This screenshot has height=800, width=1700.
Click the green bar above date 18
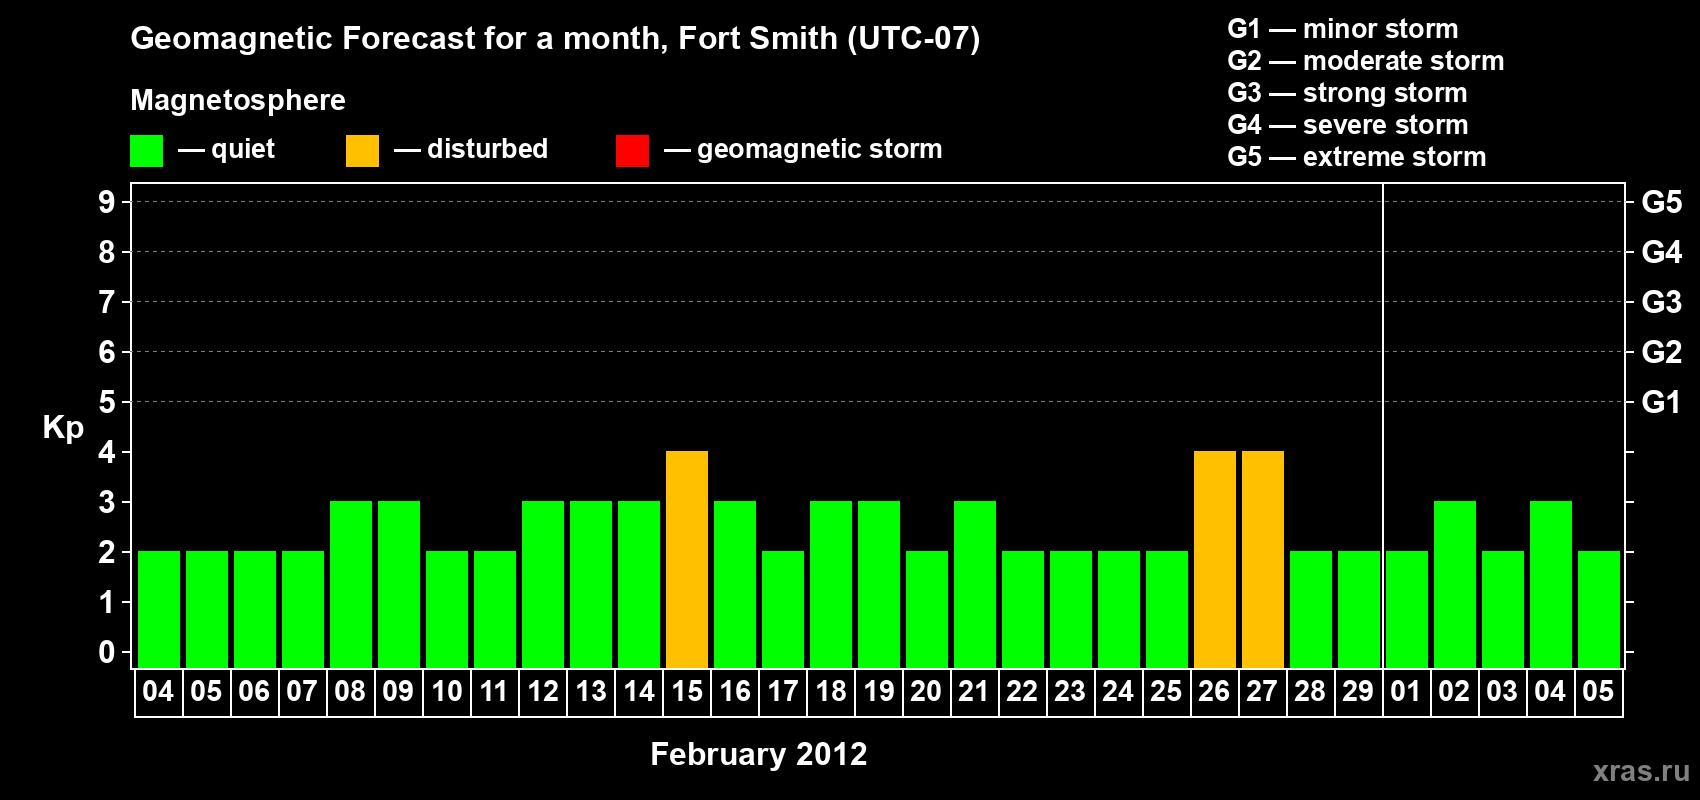click(x=831, y=584)
